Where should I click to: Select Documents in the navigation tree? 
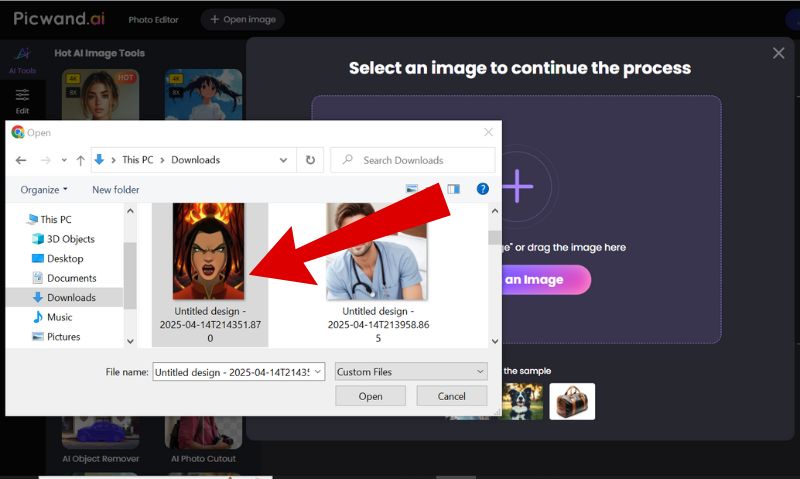coord(71,278)
